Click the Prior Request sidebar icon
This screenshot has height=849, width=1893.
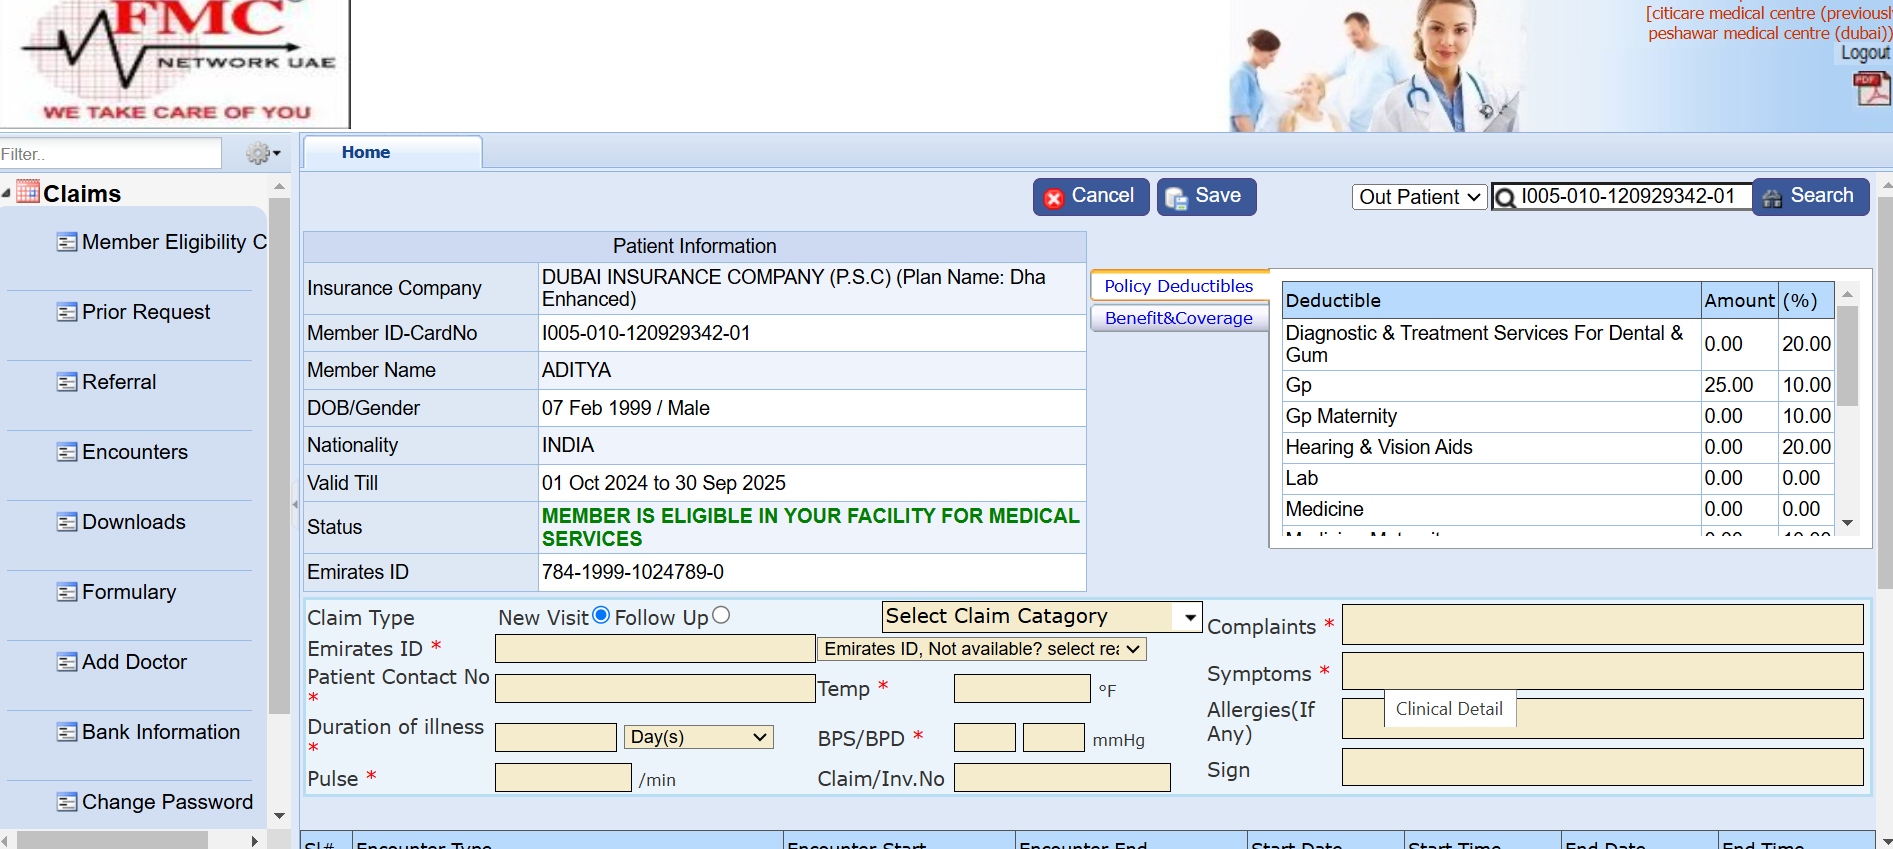click(x=67, y=312)
